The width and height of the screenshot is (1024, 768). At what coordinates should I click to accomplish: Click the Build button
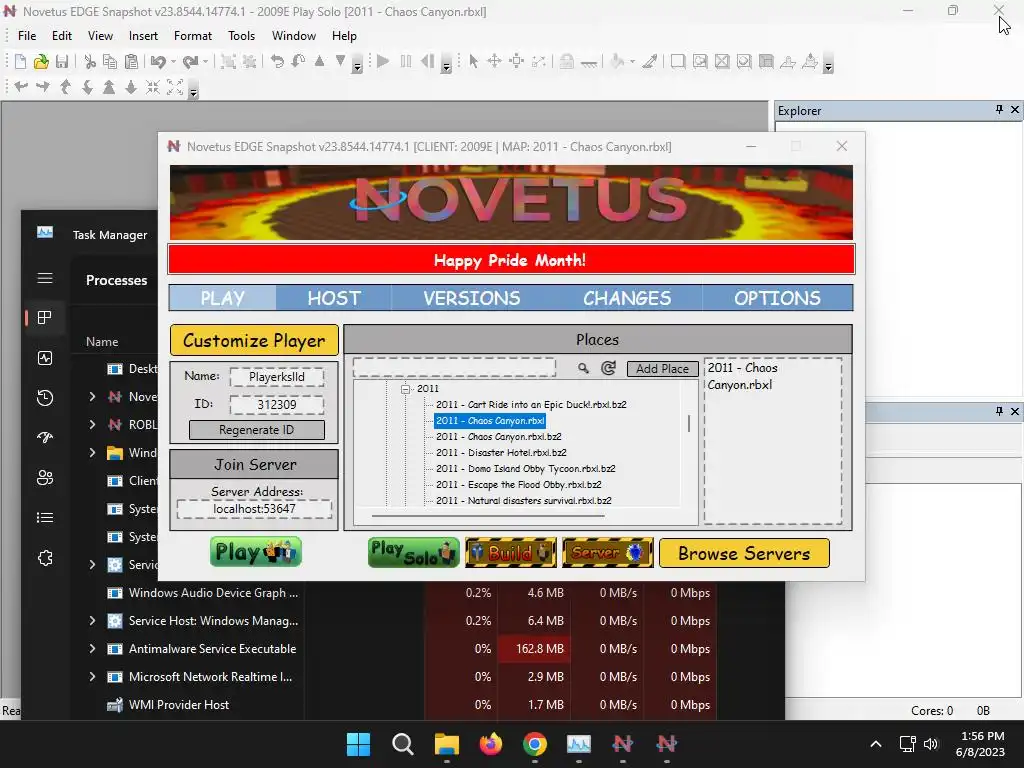[511, 552]
